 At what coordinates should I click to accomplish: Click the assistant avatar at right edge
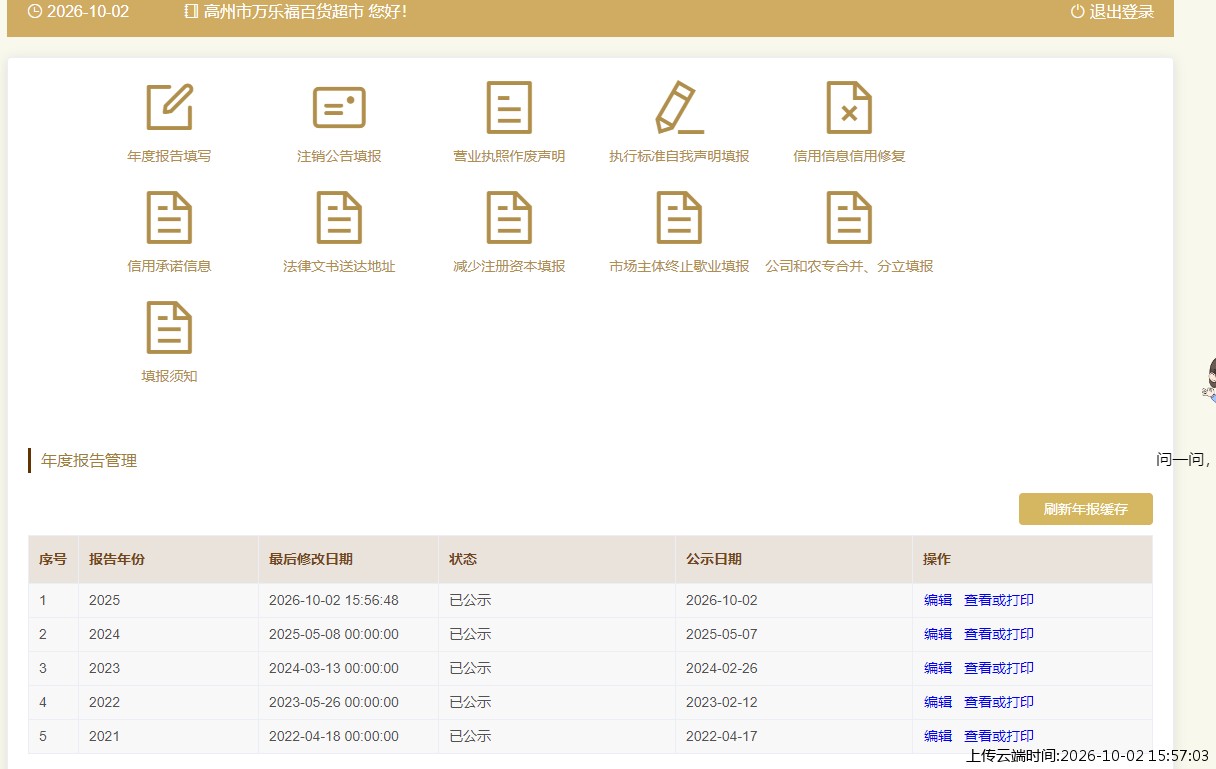(x=1208, y=380)
